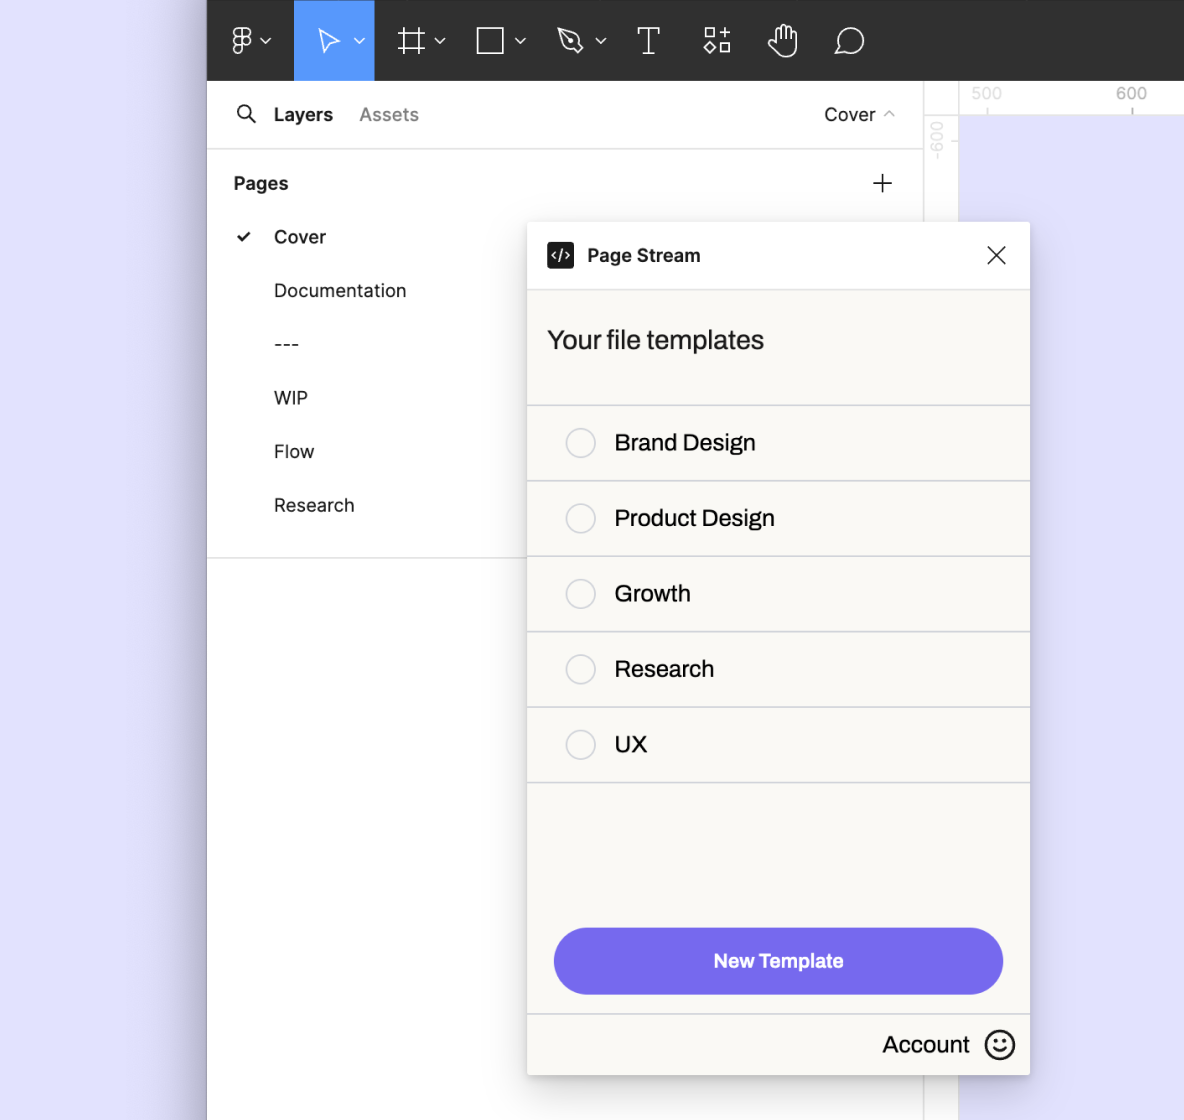Search layers with magnifier icon
Image resolution: width=1184 pixels, height=1120 pixels.
point(246,114)
